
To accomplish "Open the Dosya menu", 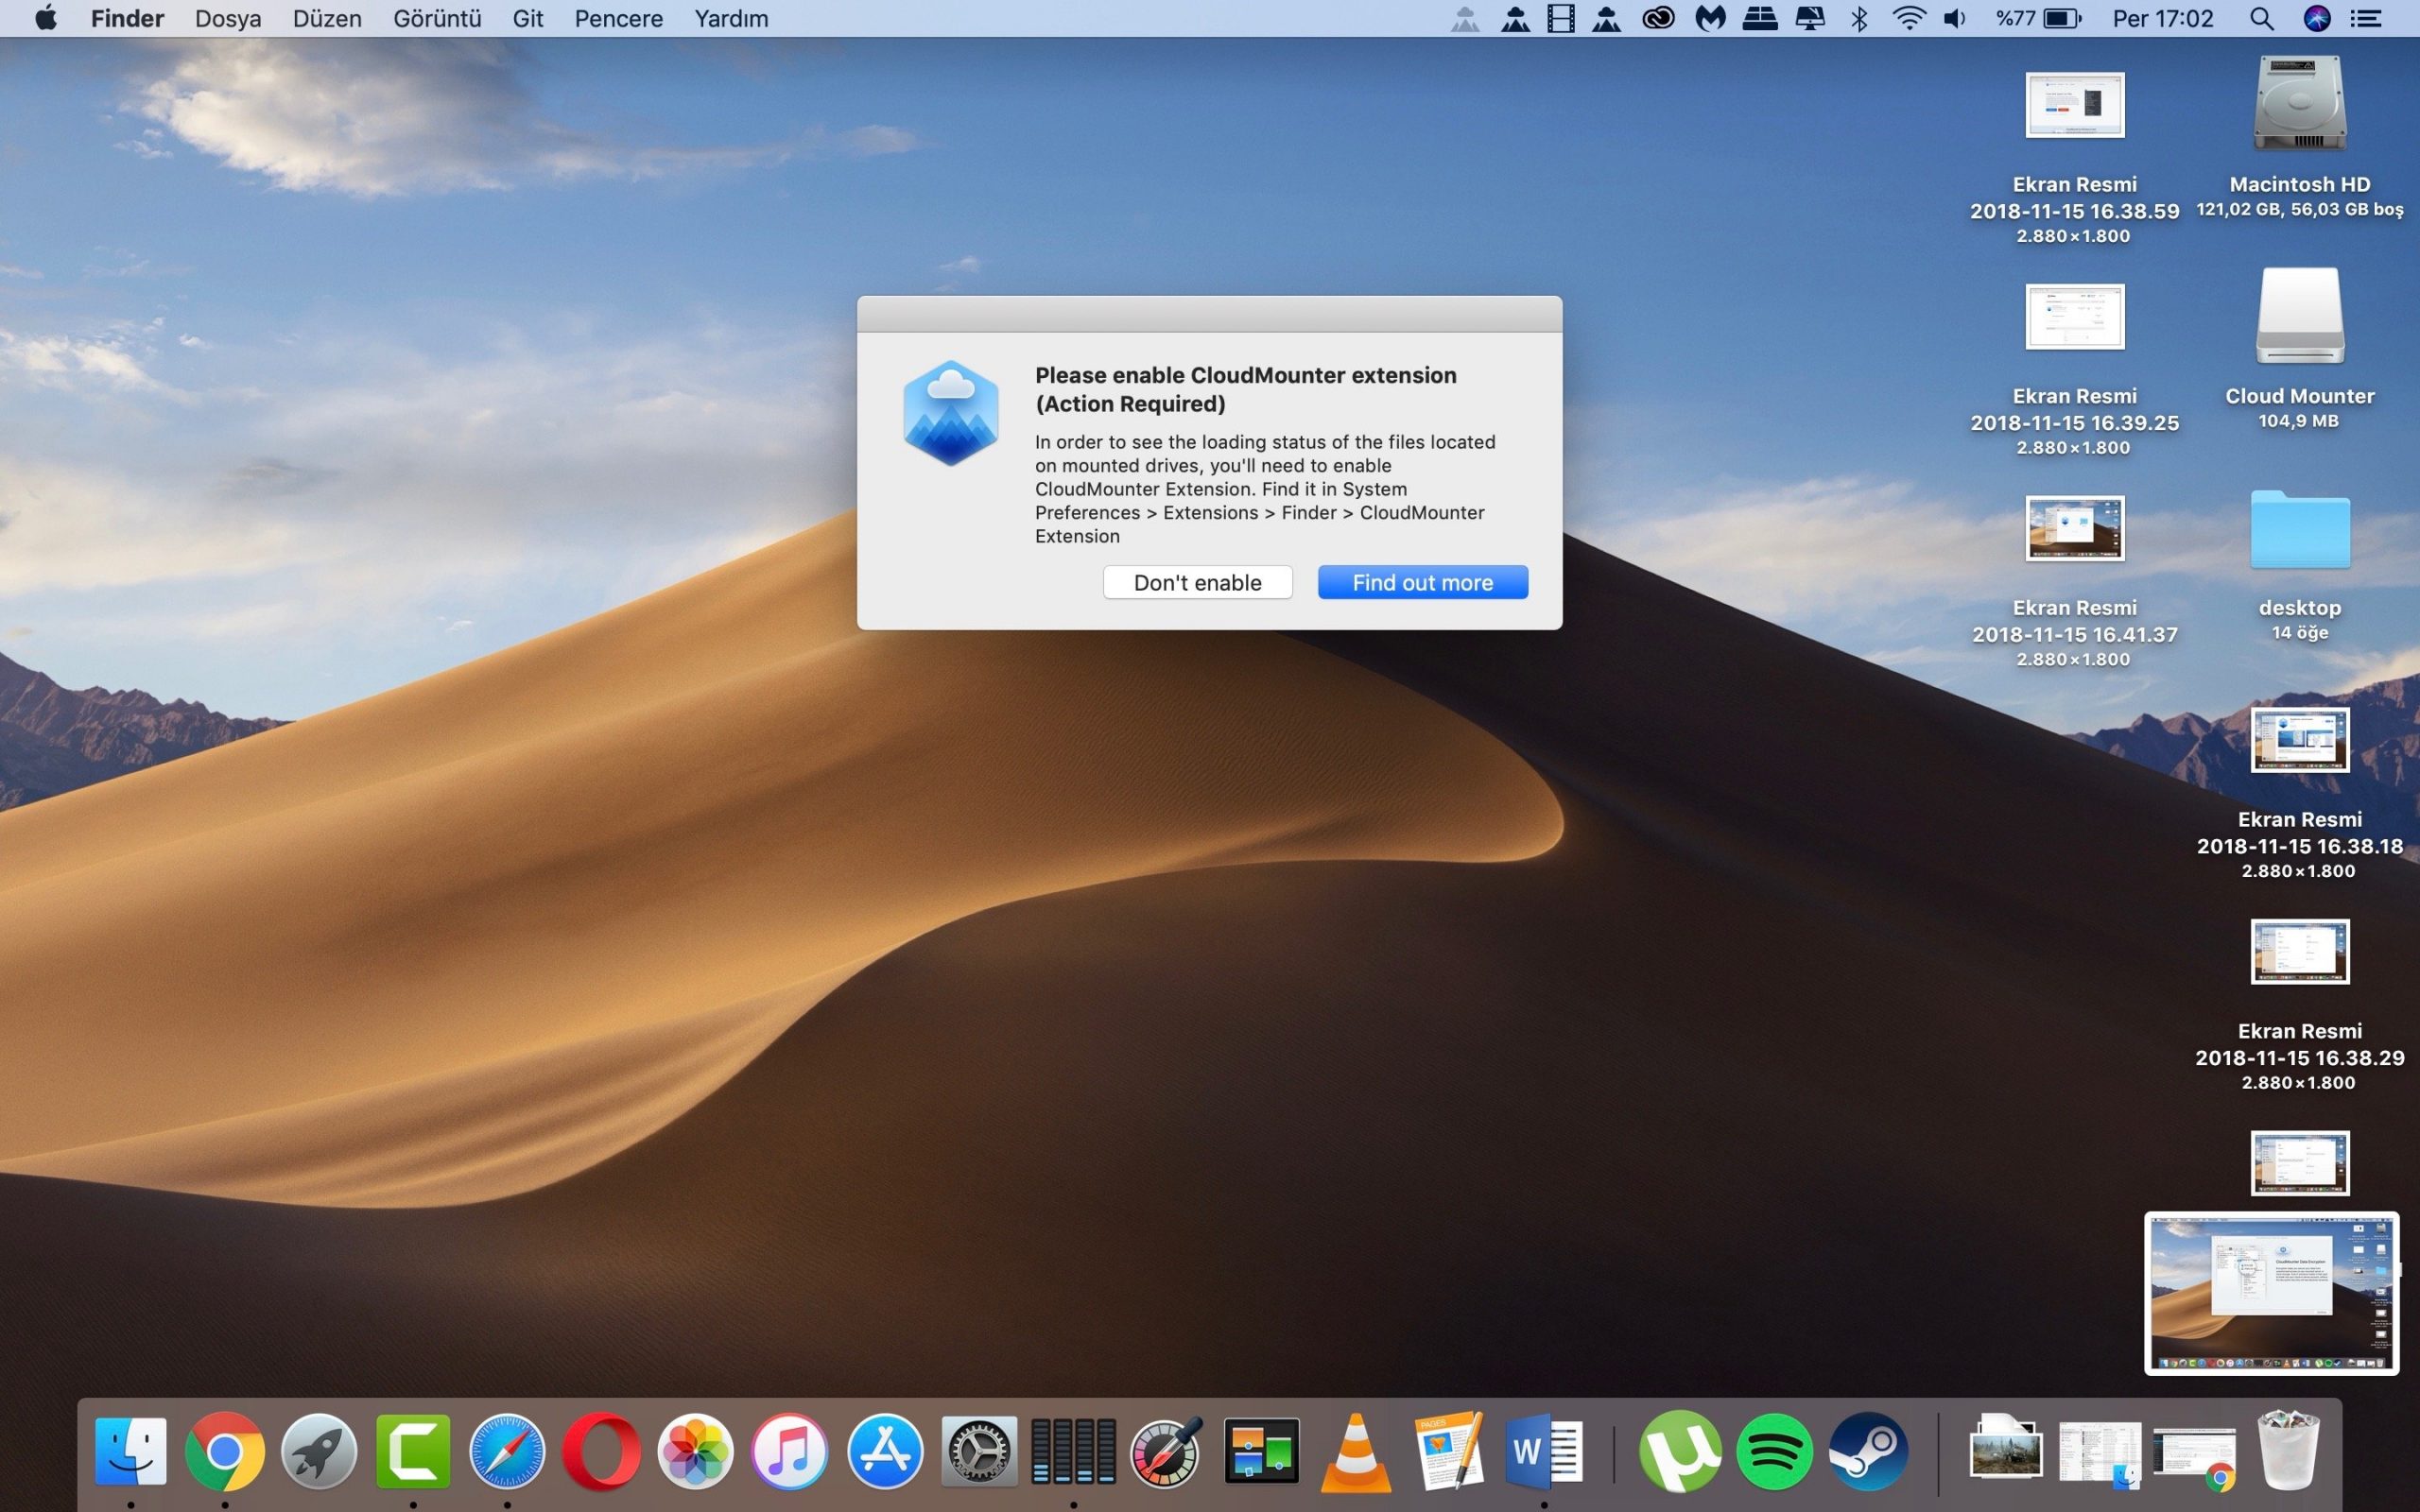I will pyautogui.click(x=228, y=19).
